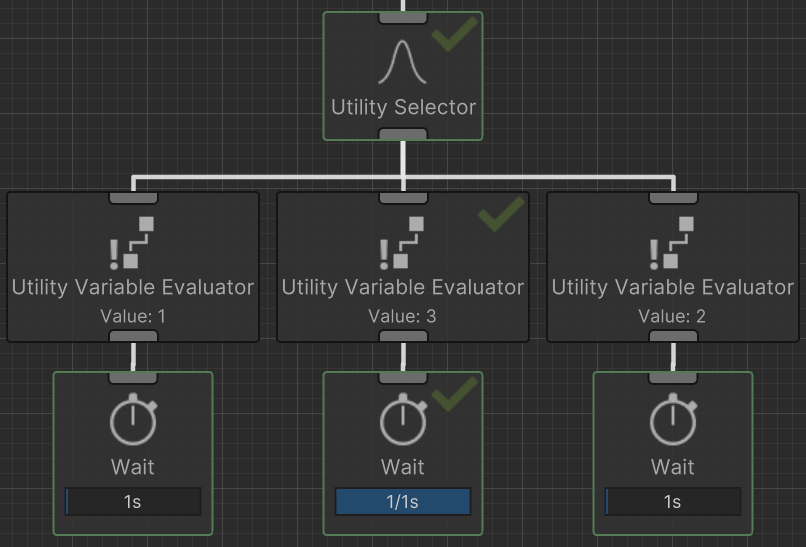The width and height of the screenshot is (806, 547).
Task: Select the evaluator icon above Value: 3
Action: coord(402,243)
